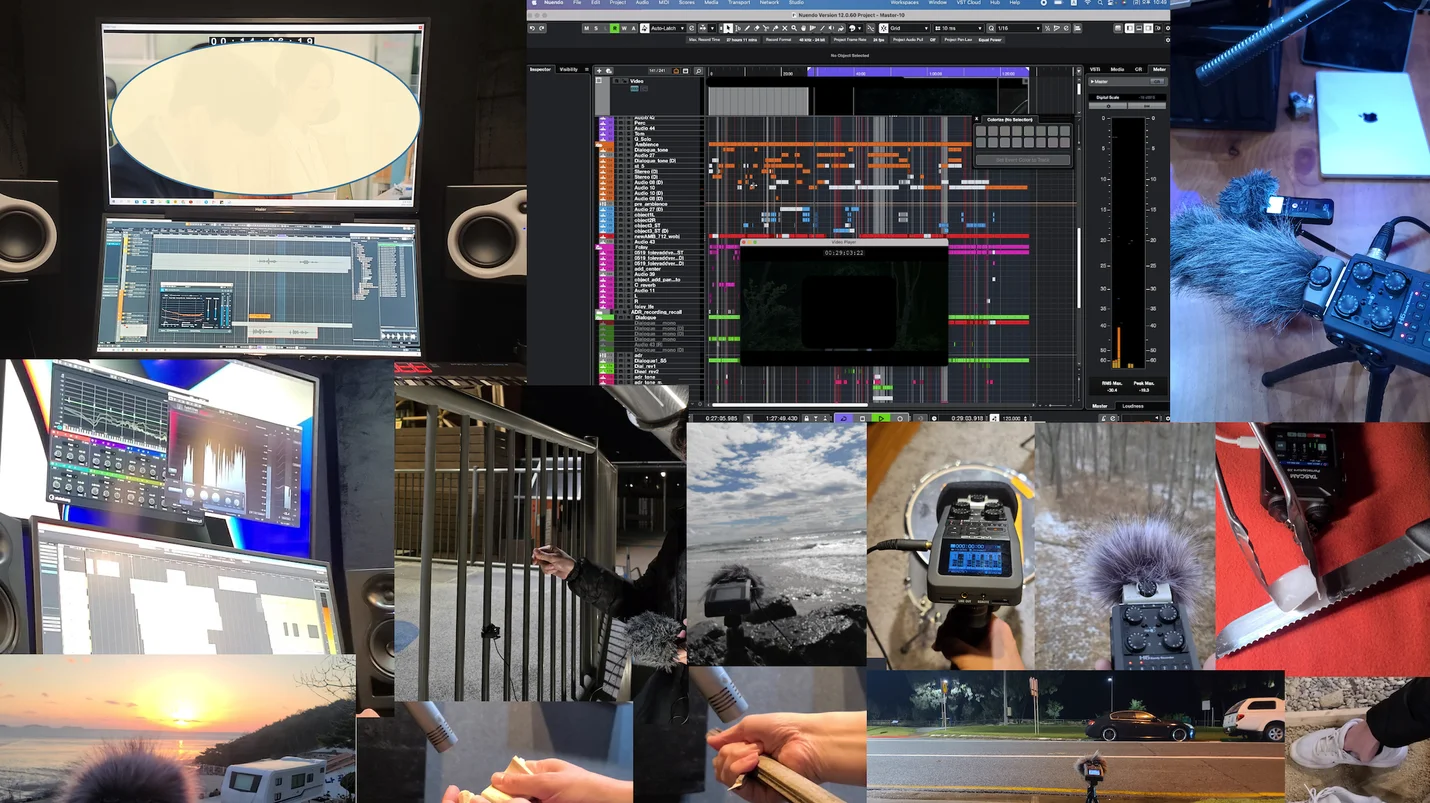Open the Auto-Latch automation mode dropdown
Image resolution: width=1430 pixels, height=803 pixels.
point(667,28)
